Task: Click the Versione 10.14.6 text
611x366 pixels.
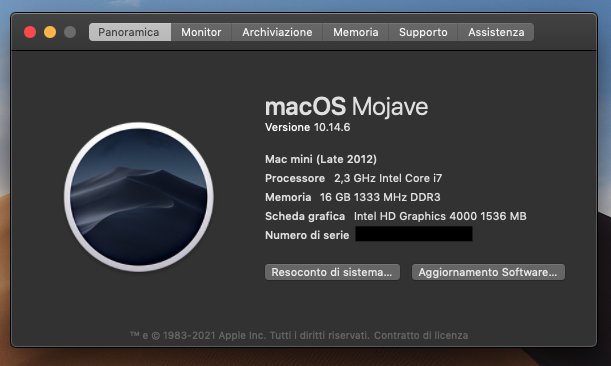Action: pyautogui.click(x=307, y=127)
